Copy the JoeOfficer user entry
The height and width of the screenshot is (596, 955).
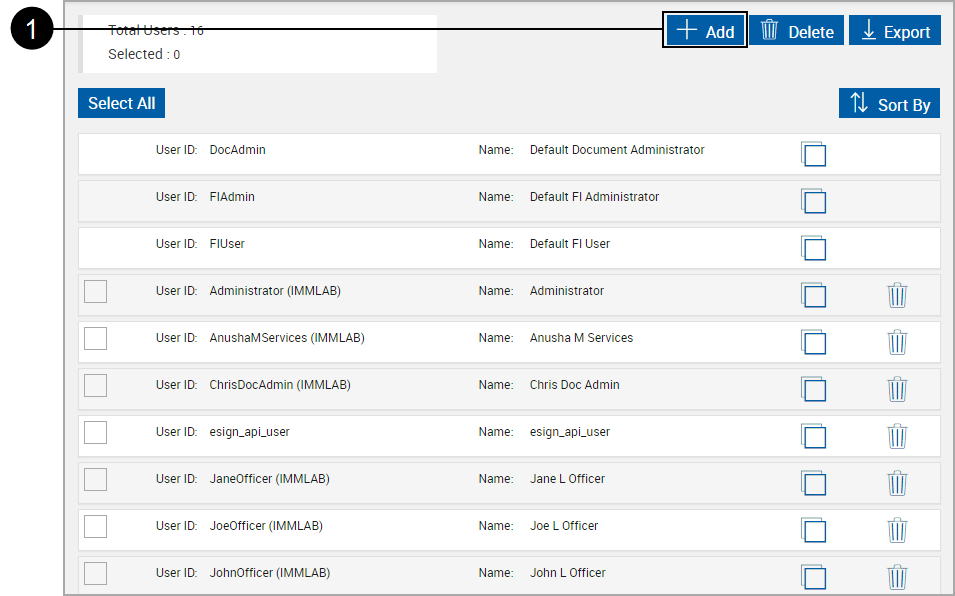click(x=813, y=530)
